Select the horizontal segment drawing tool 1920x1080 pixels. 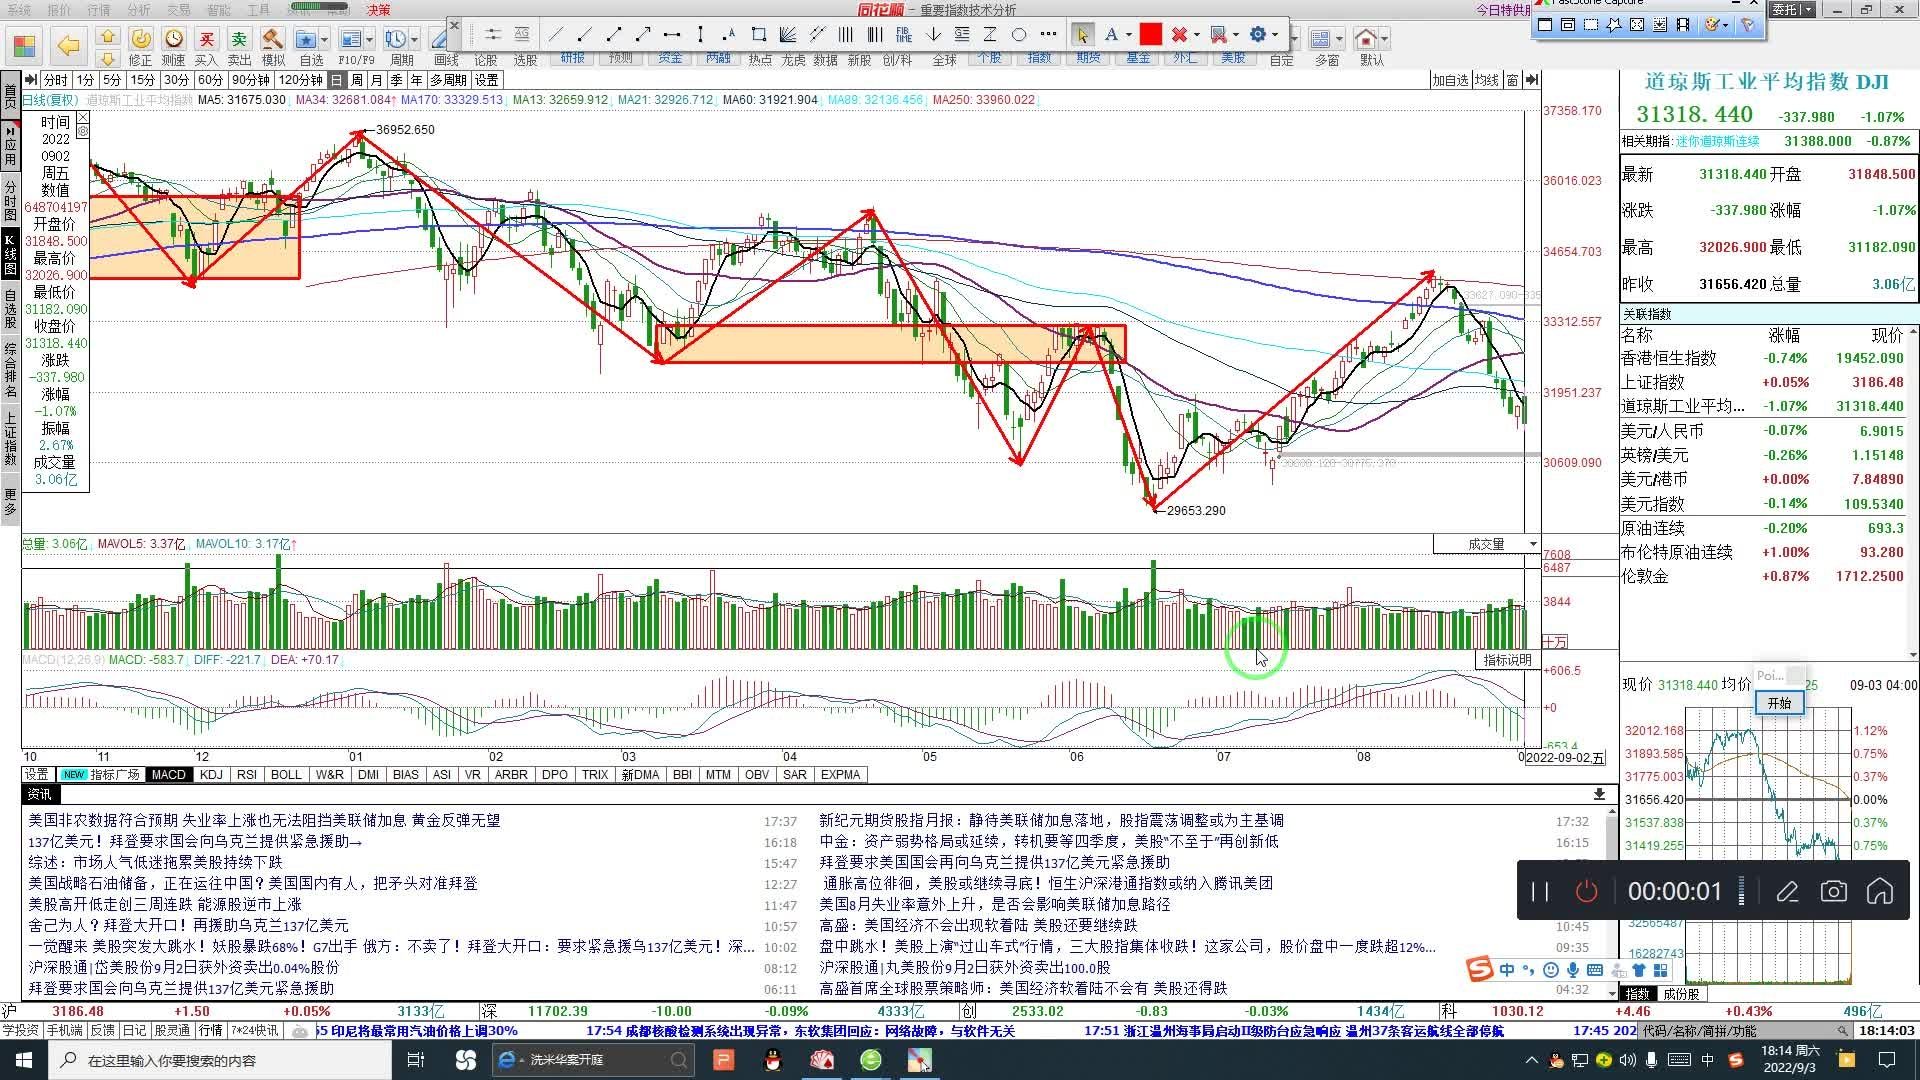point(672,35)
